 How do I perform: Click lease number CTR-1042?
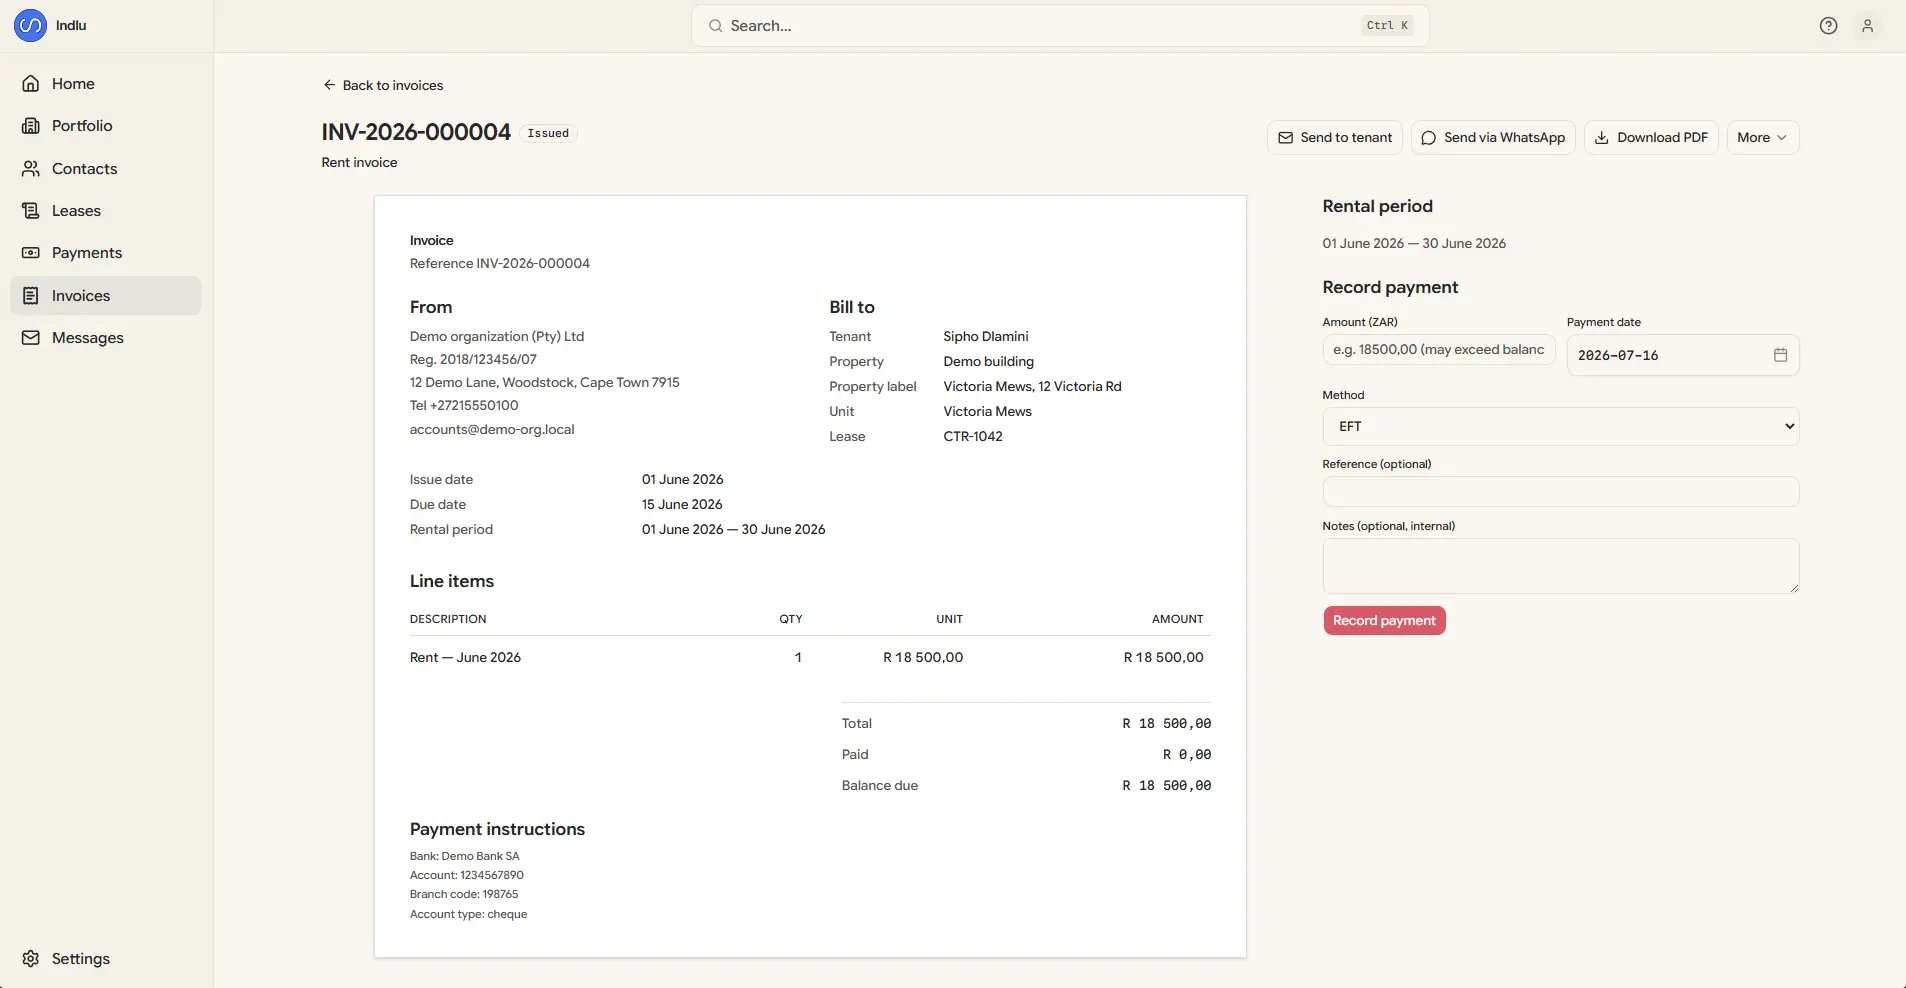[973, 437]
